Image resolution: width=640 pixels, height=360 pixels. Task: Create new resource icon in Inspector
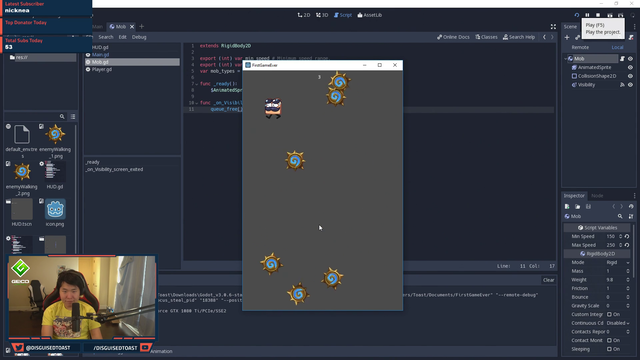(567, 207)
